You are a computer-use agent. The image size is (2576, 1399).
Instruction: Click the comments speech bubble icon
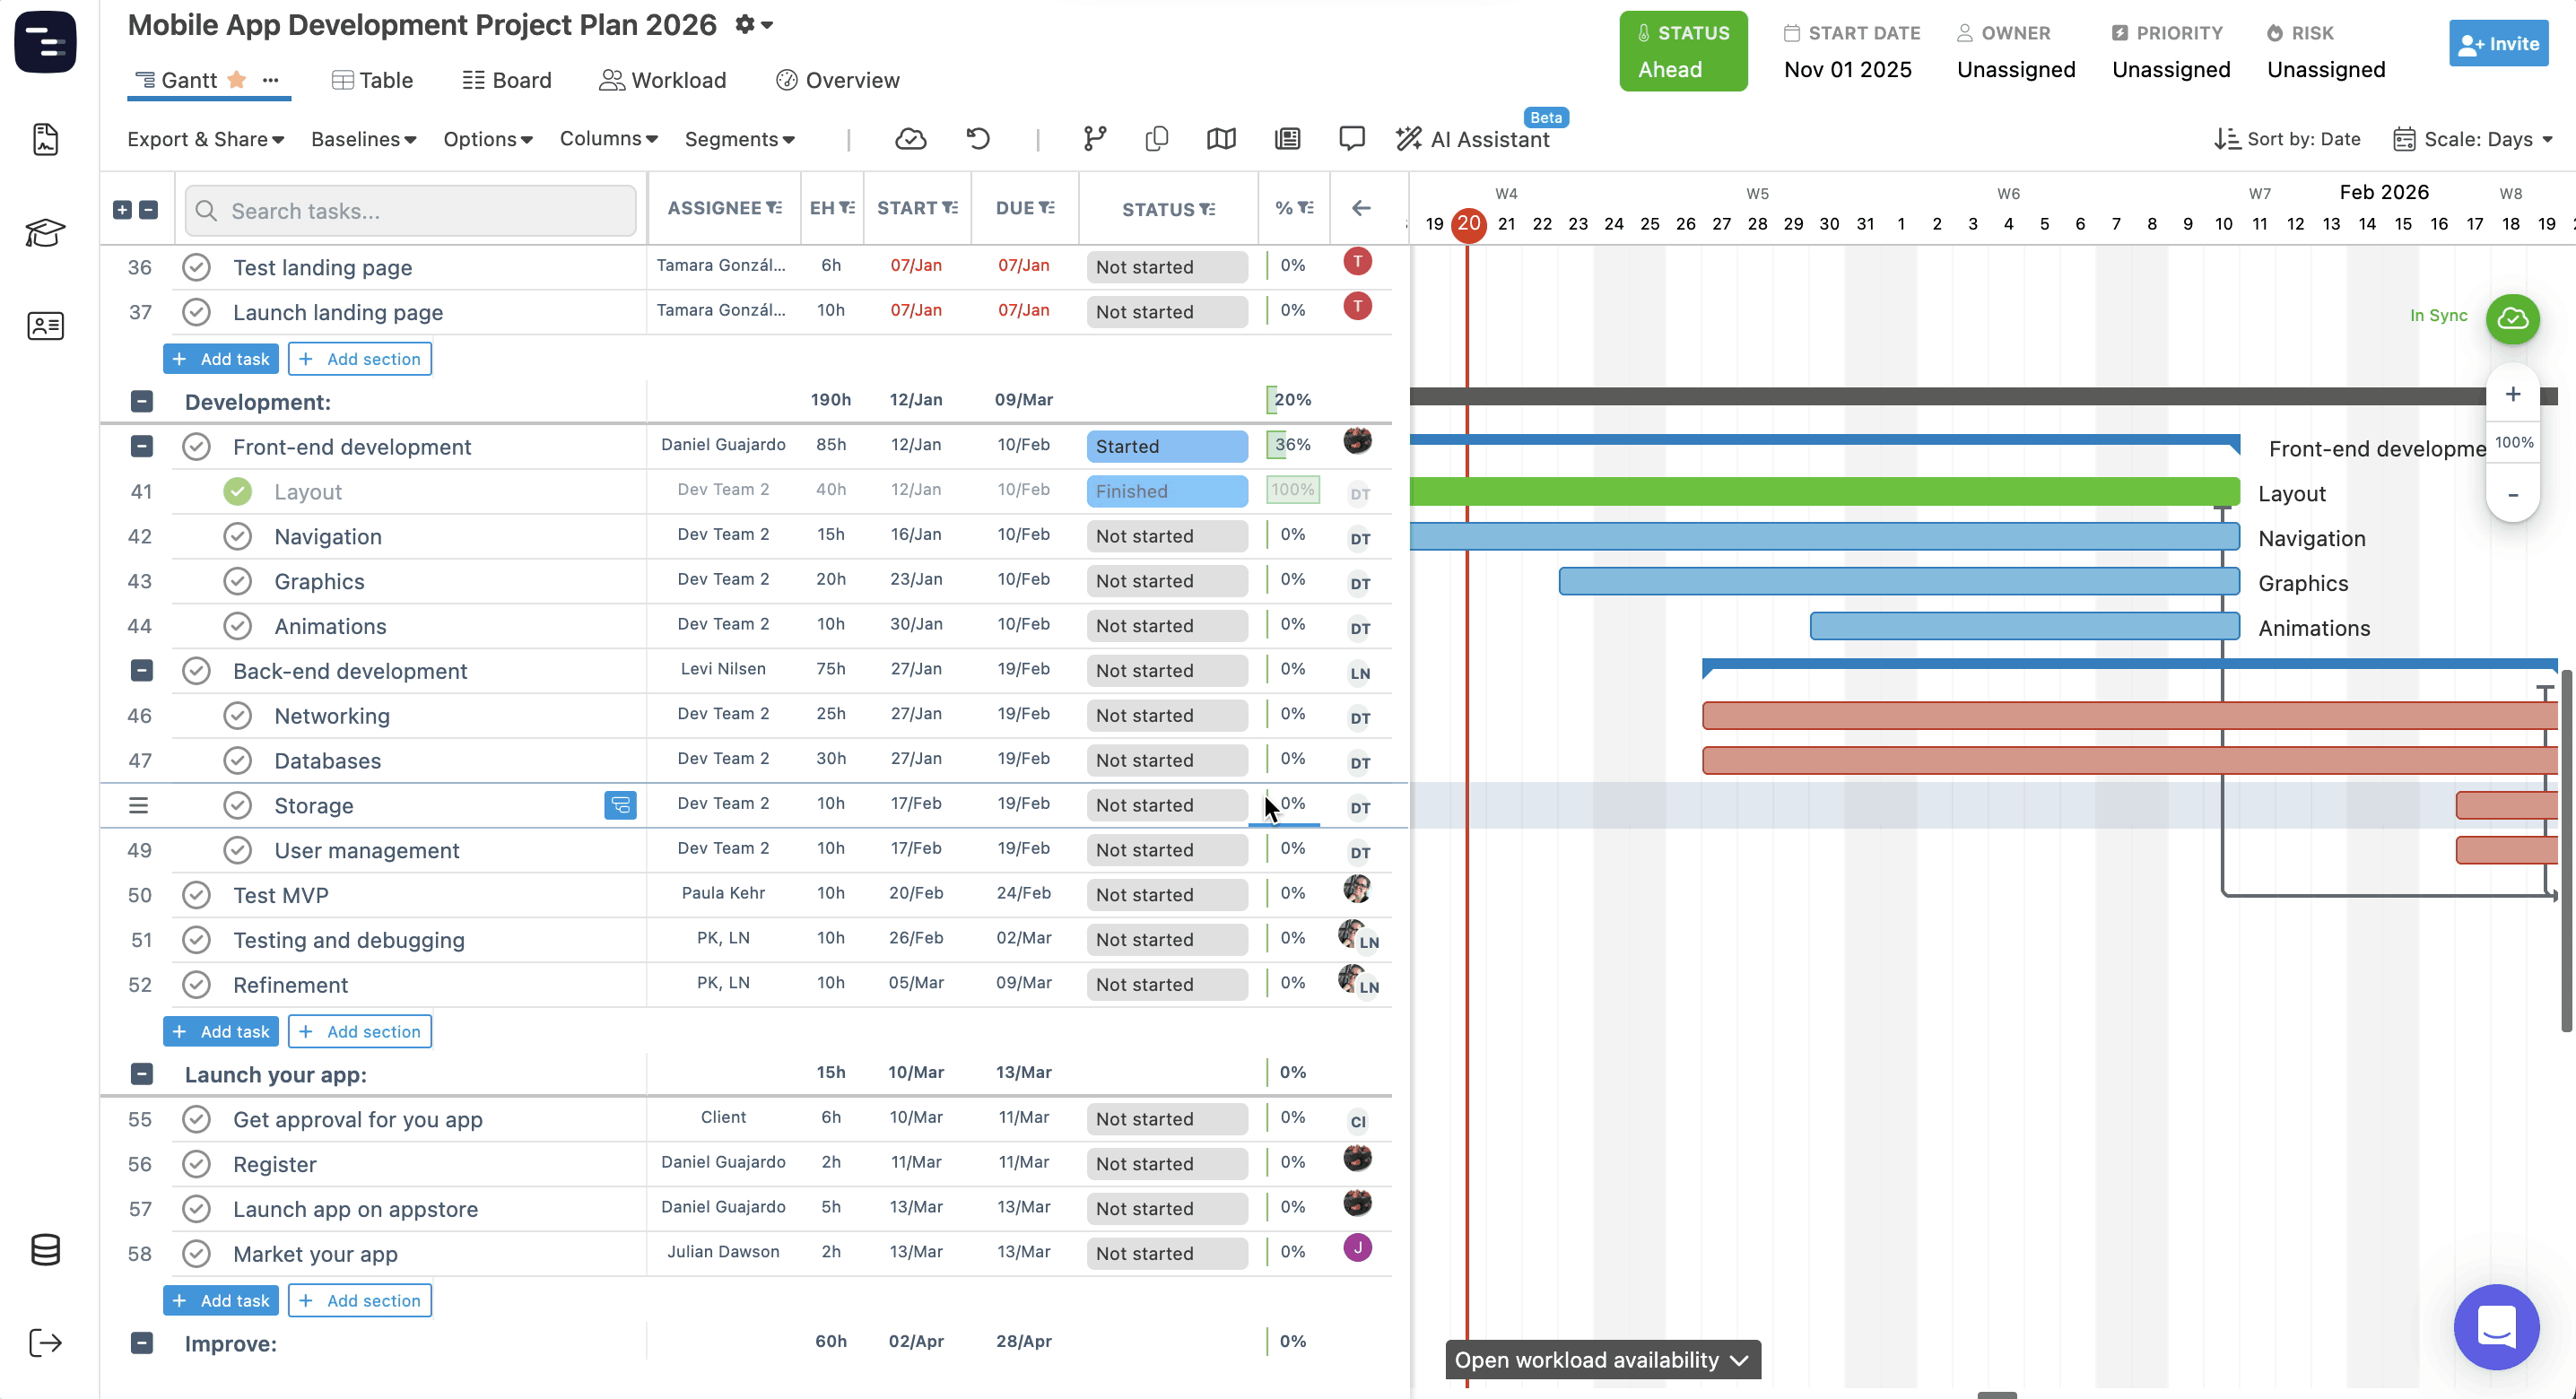click(1351, 139)
